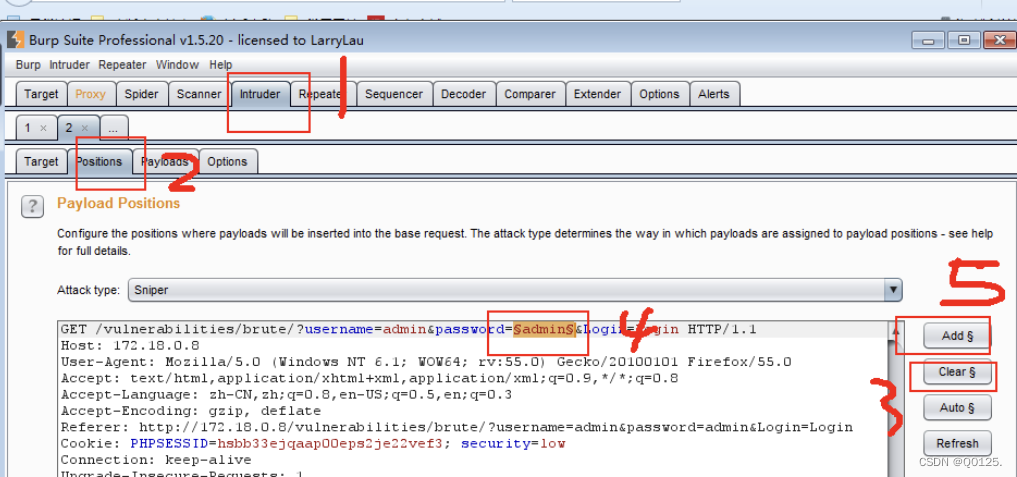Click the Auto § button
This screenshot has width=1017, height=477.
pyautogui.click(x=957, y=408)
